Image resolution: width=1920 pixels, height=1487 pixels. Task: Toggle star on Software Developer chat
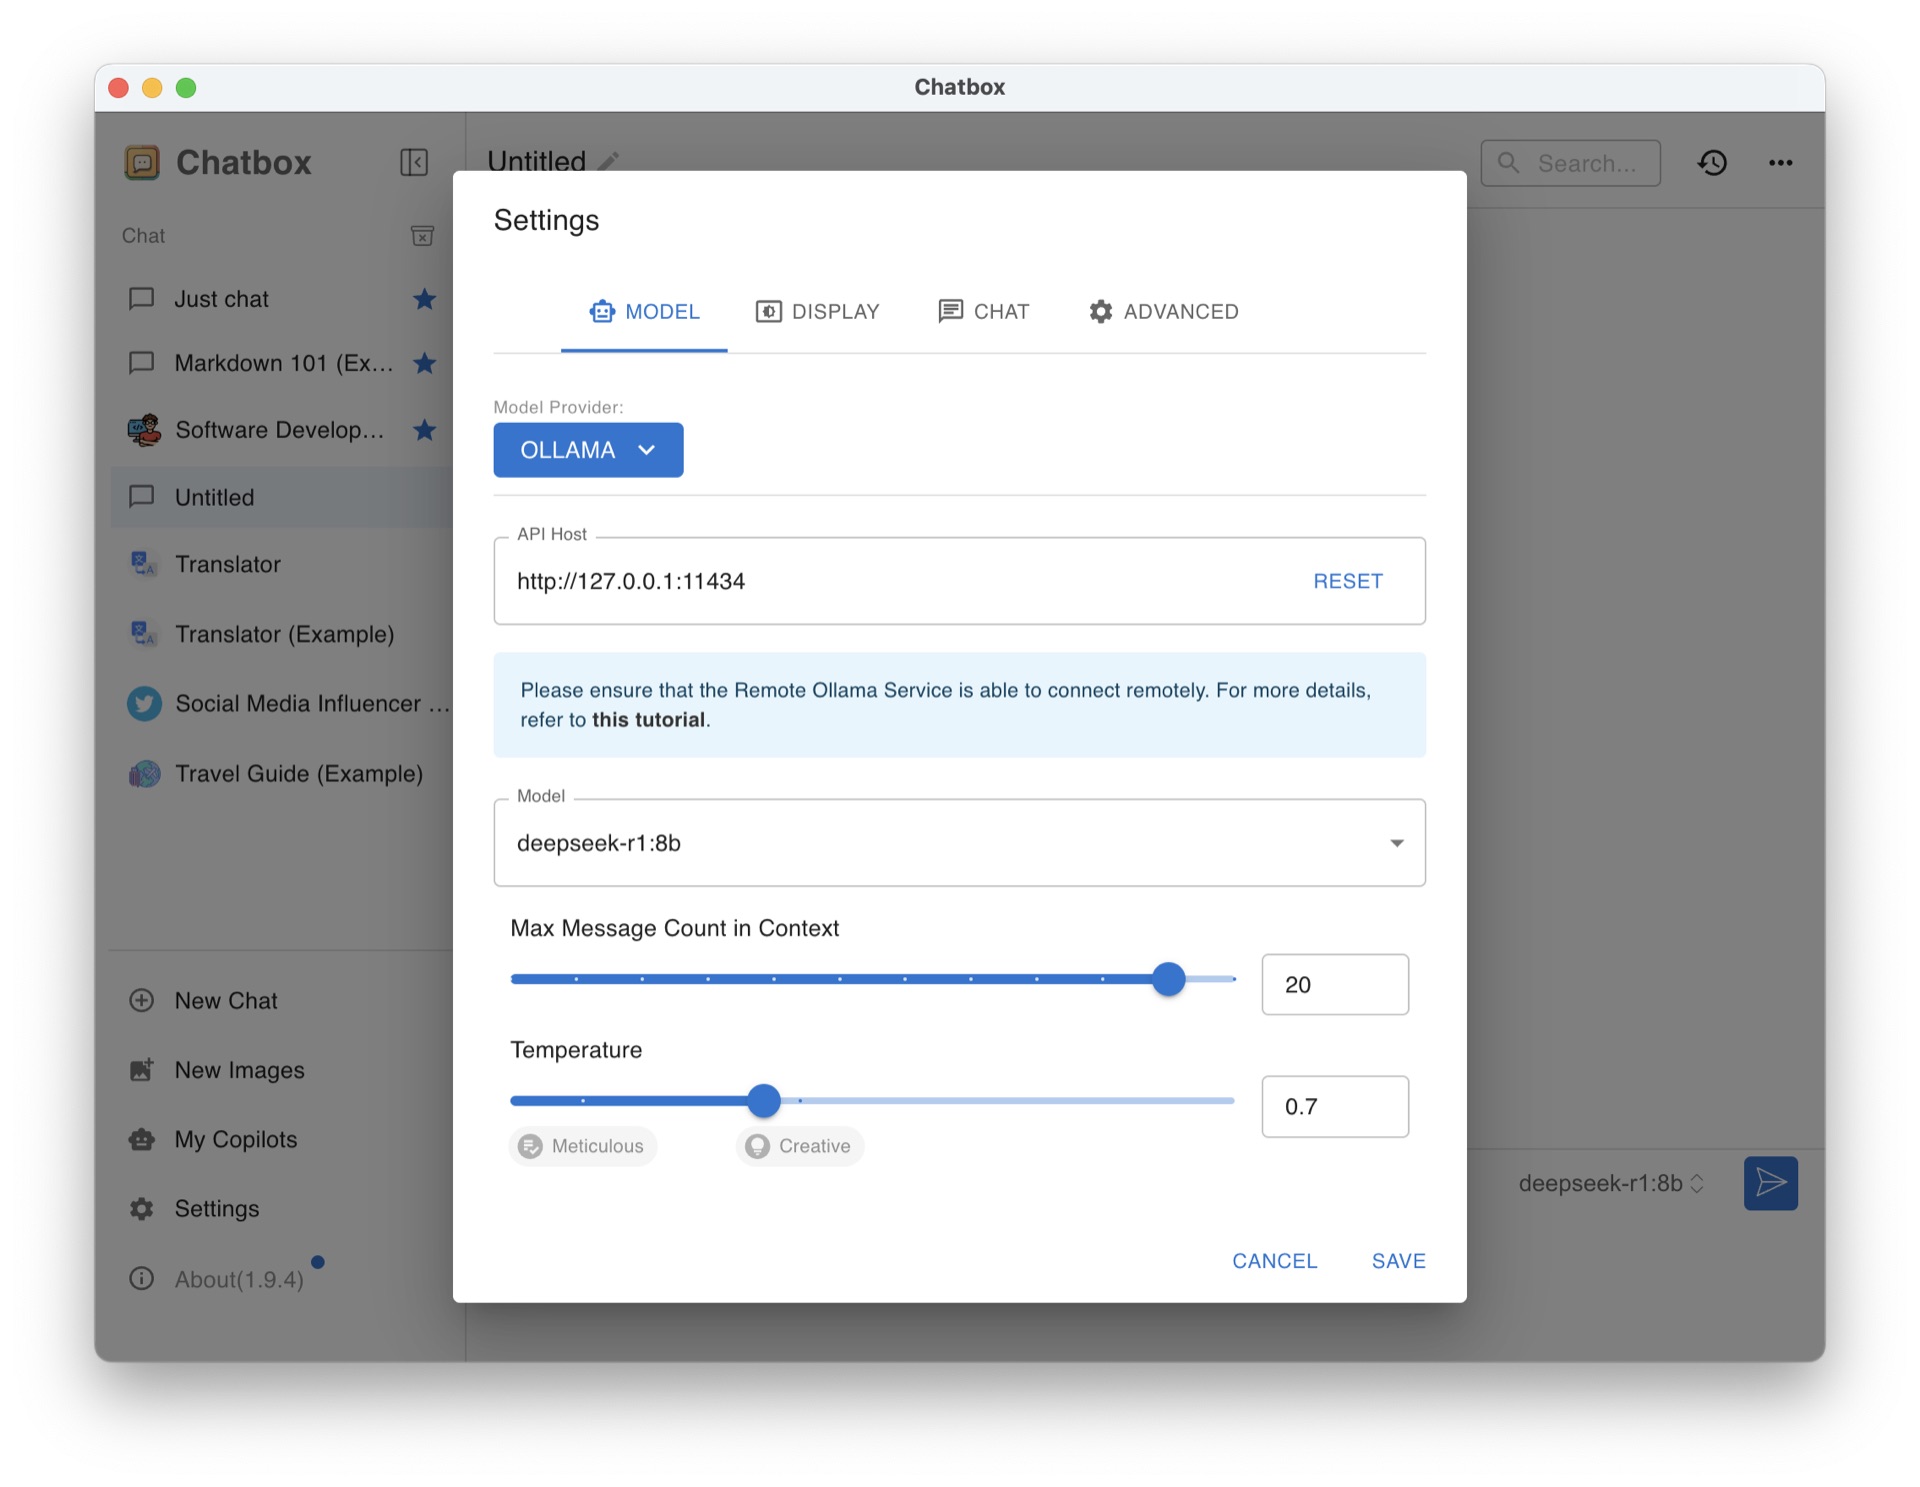(424, 430)
